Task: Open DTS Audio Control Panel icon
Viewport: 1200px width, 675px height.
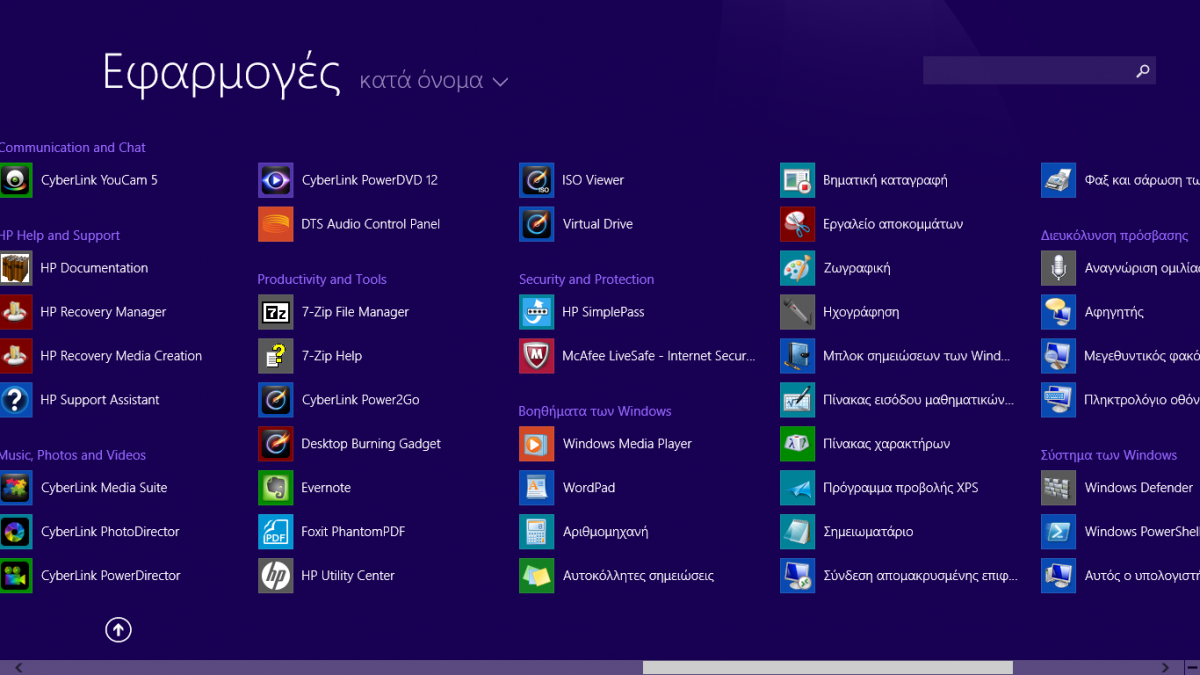Action: coord(275,224)
